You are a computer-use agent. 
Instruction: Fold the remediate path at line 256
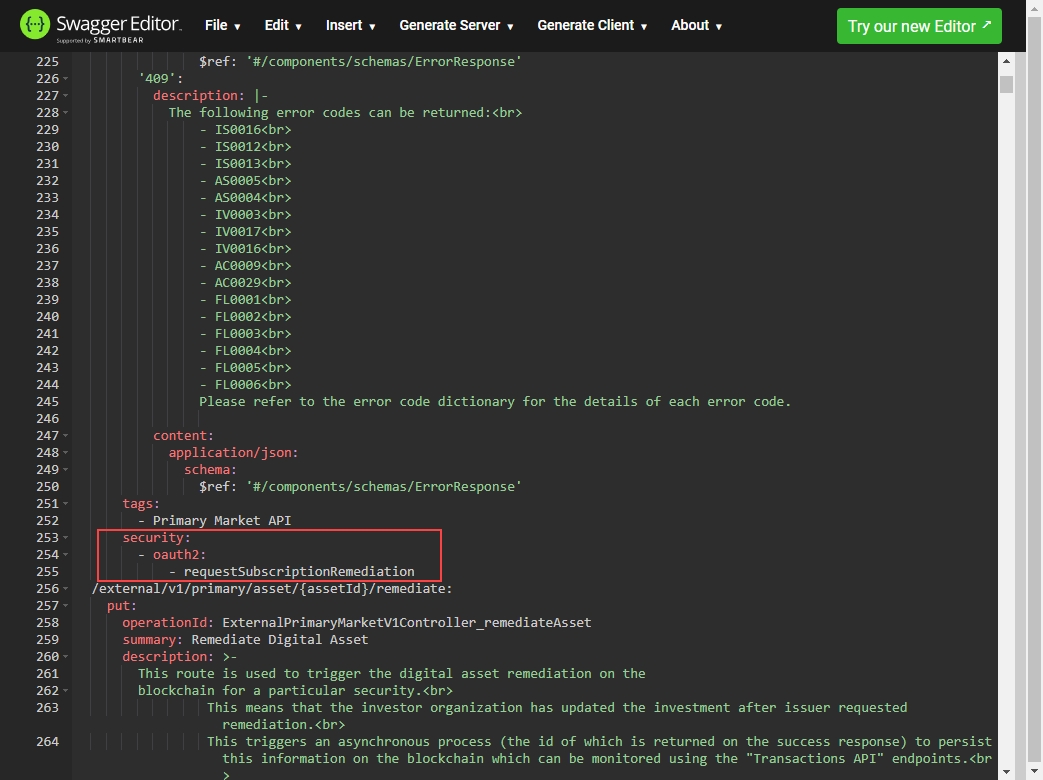click(66, 589)
